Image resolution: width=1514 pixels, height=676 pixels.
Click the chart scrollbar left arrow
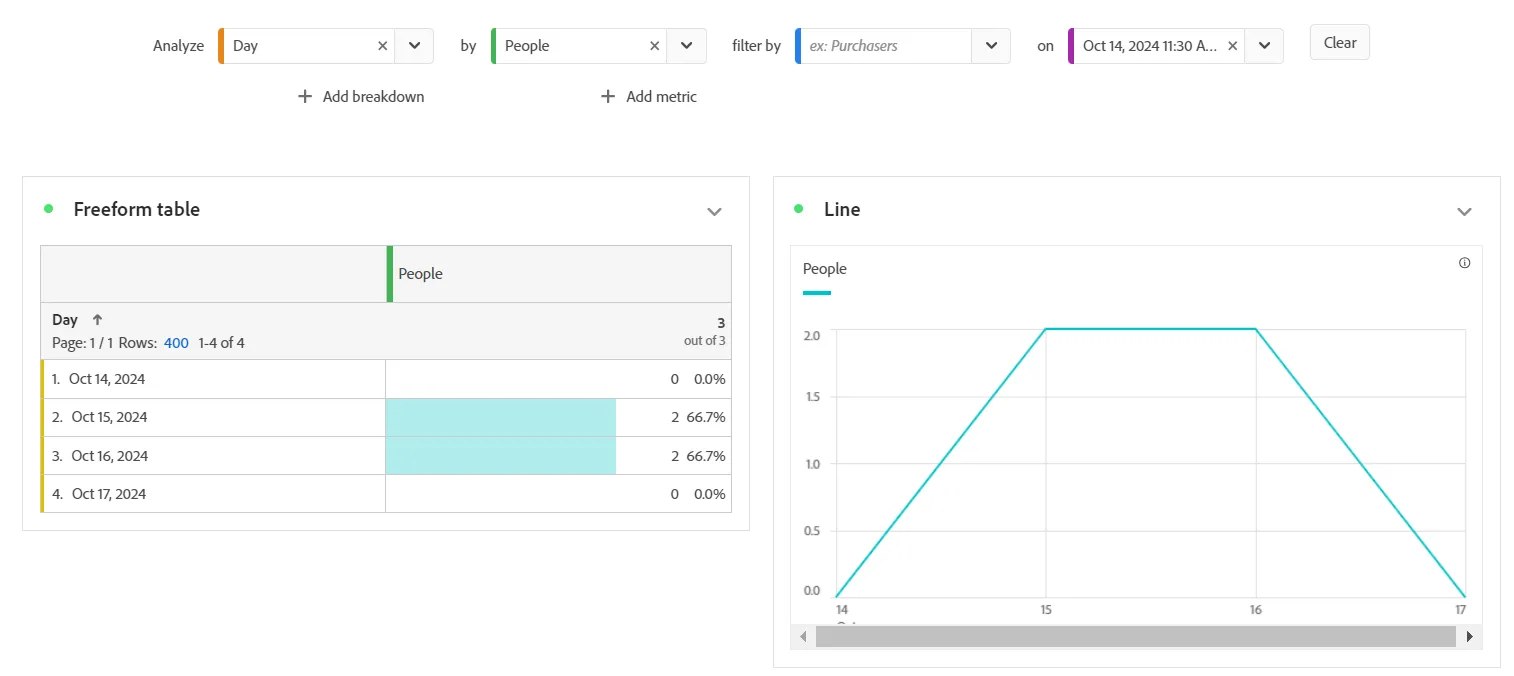(803, 636)
